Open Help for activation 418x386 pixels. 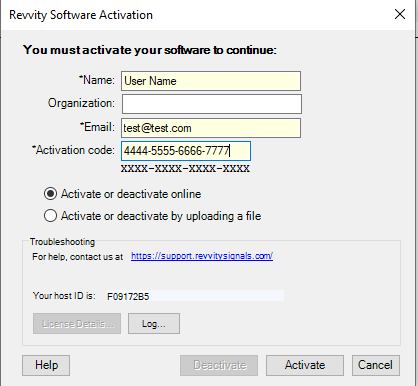tap(46, 365)
